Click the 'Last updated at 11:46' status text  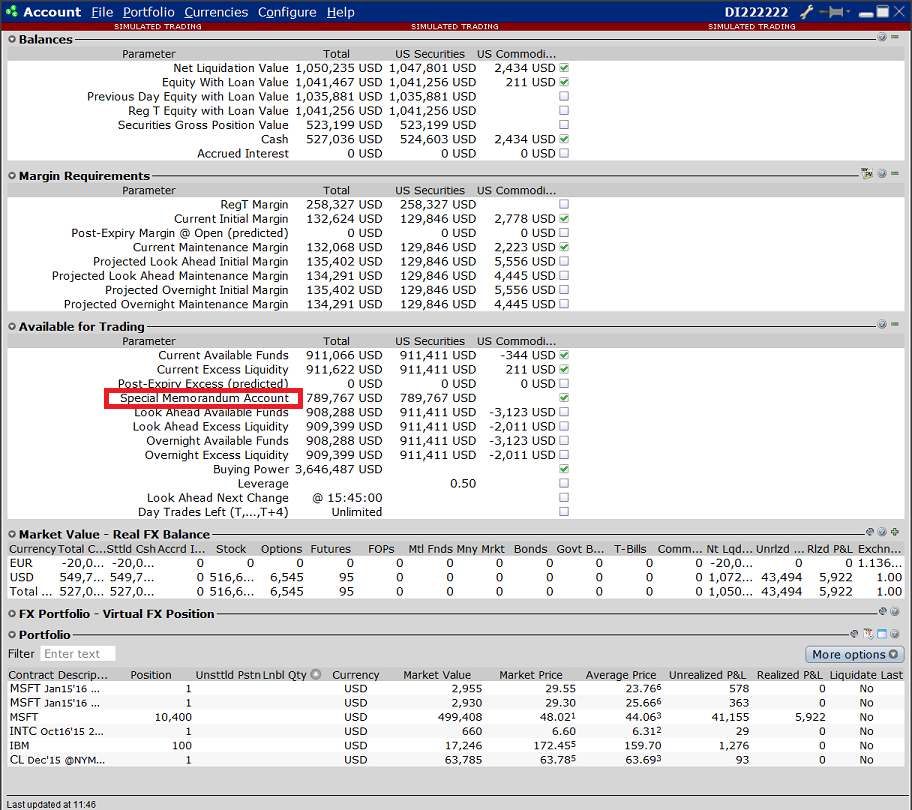pos(51,804)
